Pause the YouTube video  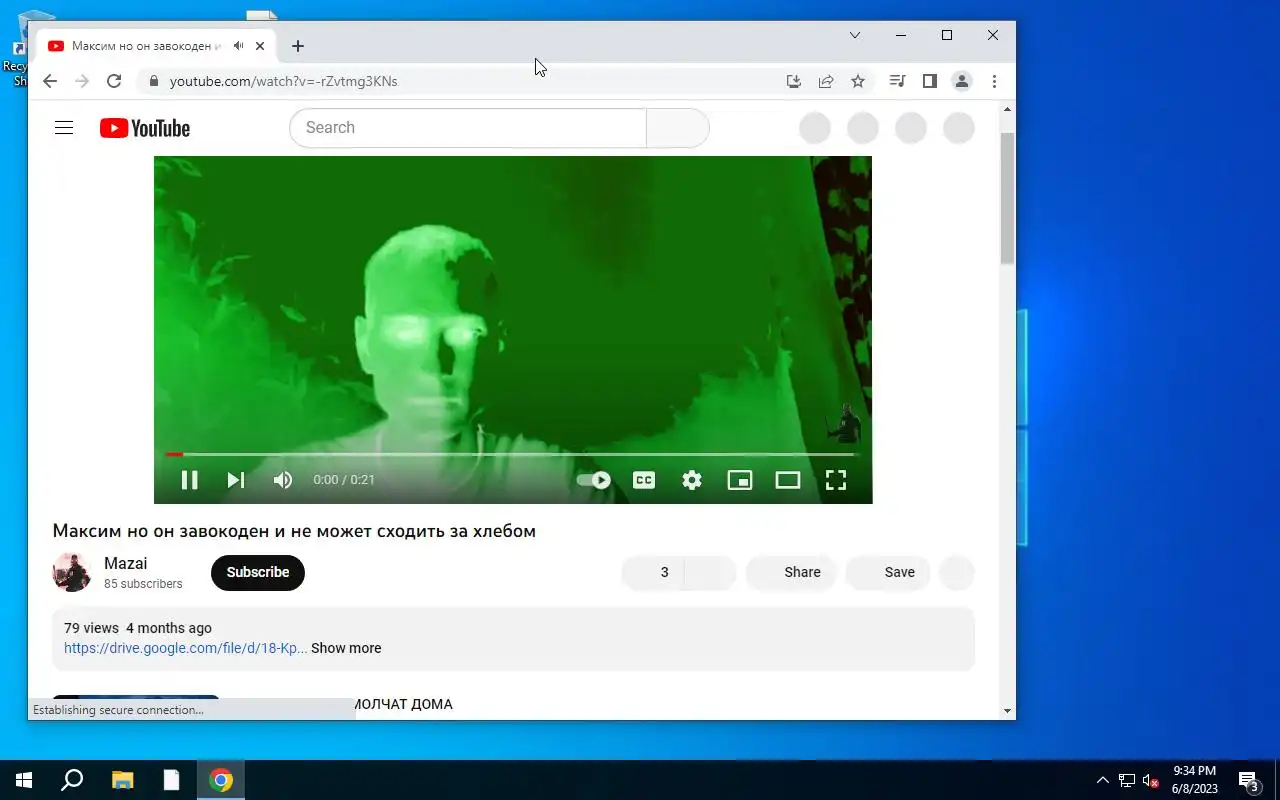189,480
